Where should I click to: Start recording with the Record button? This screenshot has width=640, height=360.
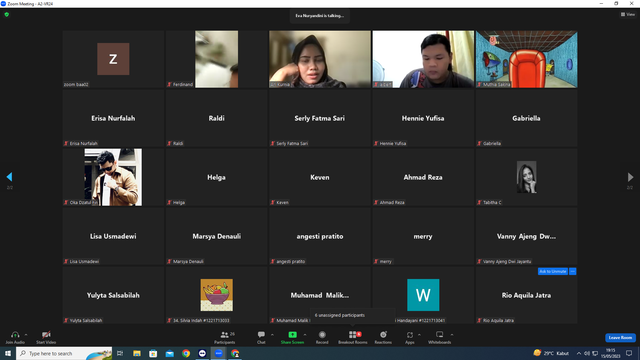[x=322, y=337]
